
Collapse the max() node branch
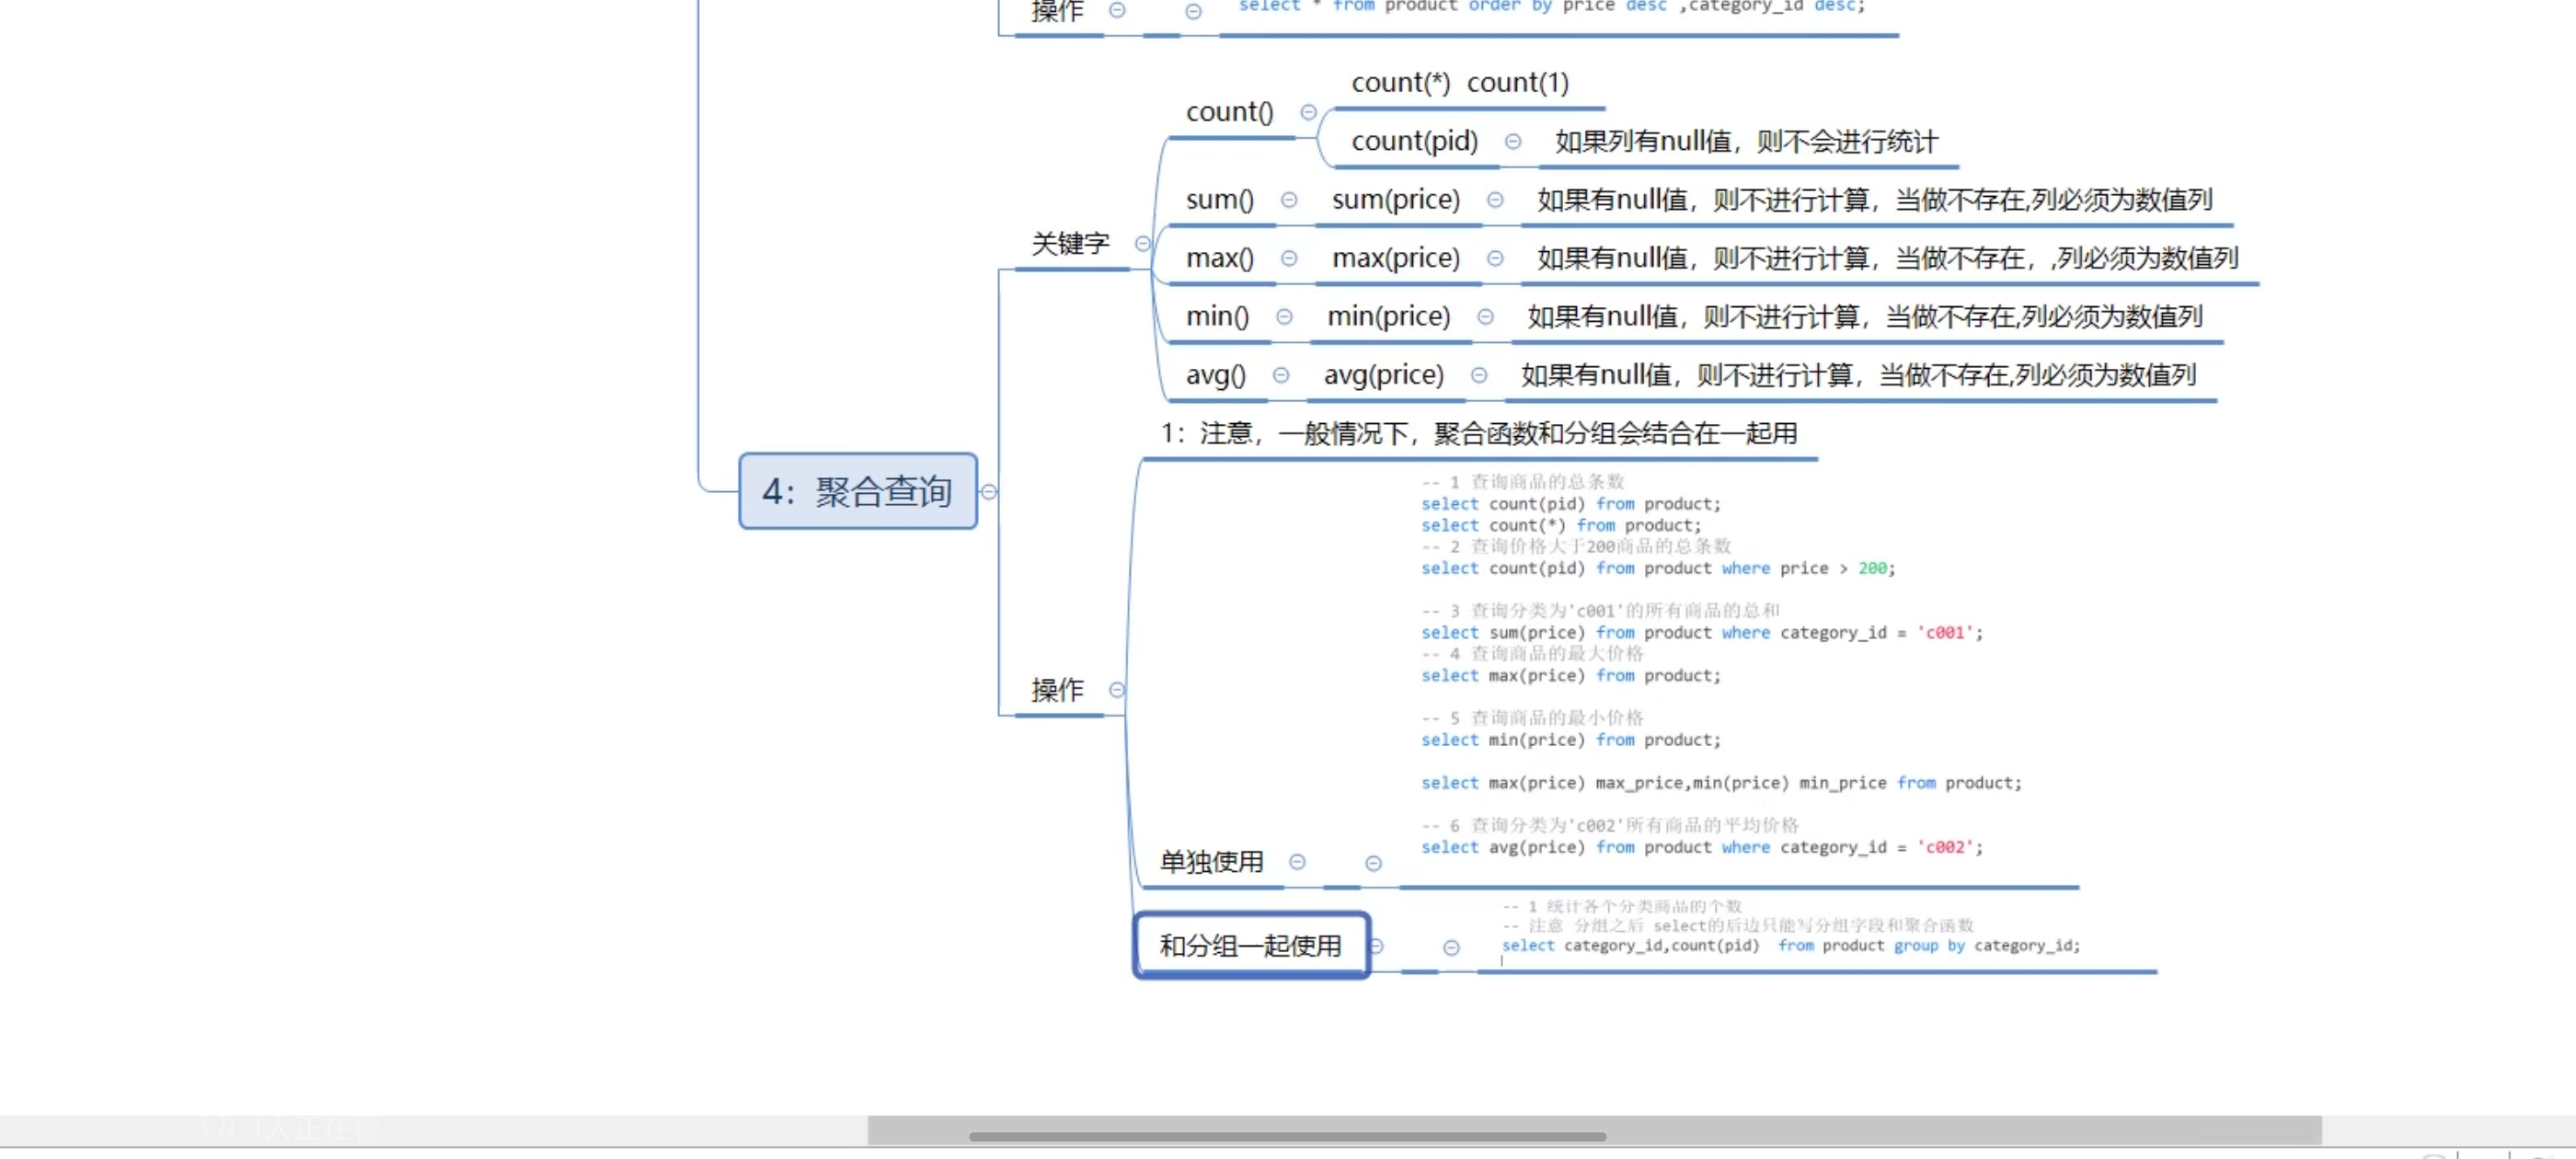pos(1289,258)
